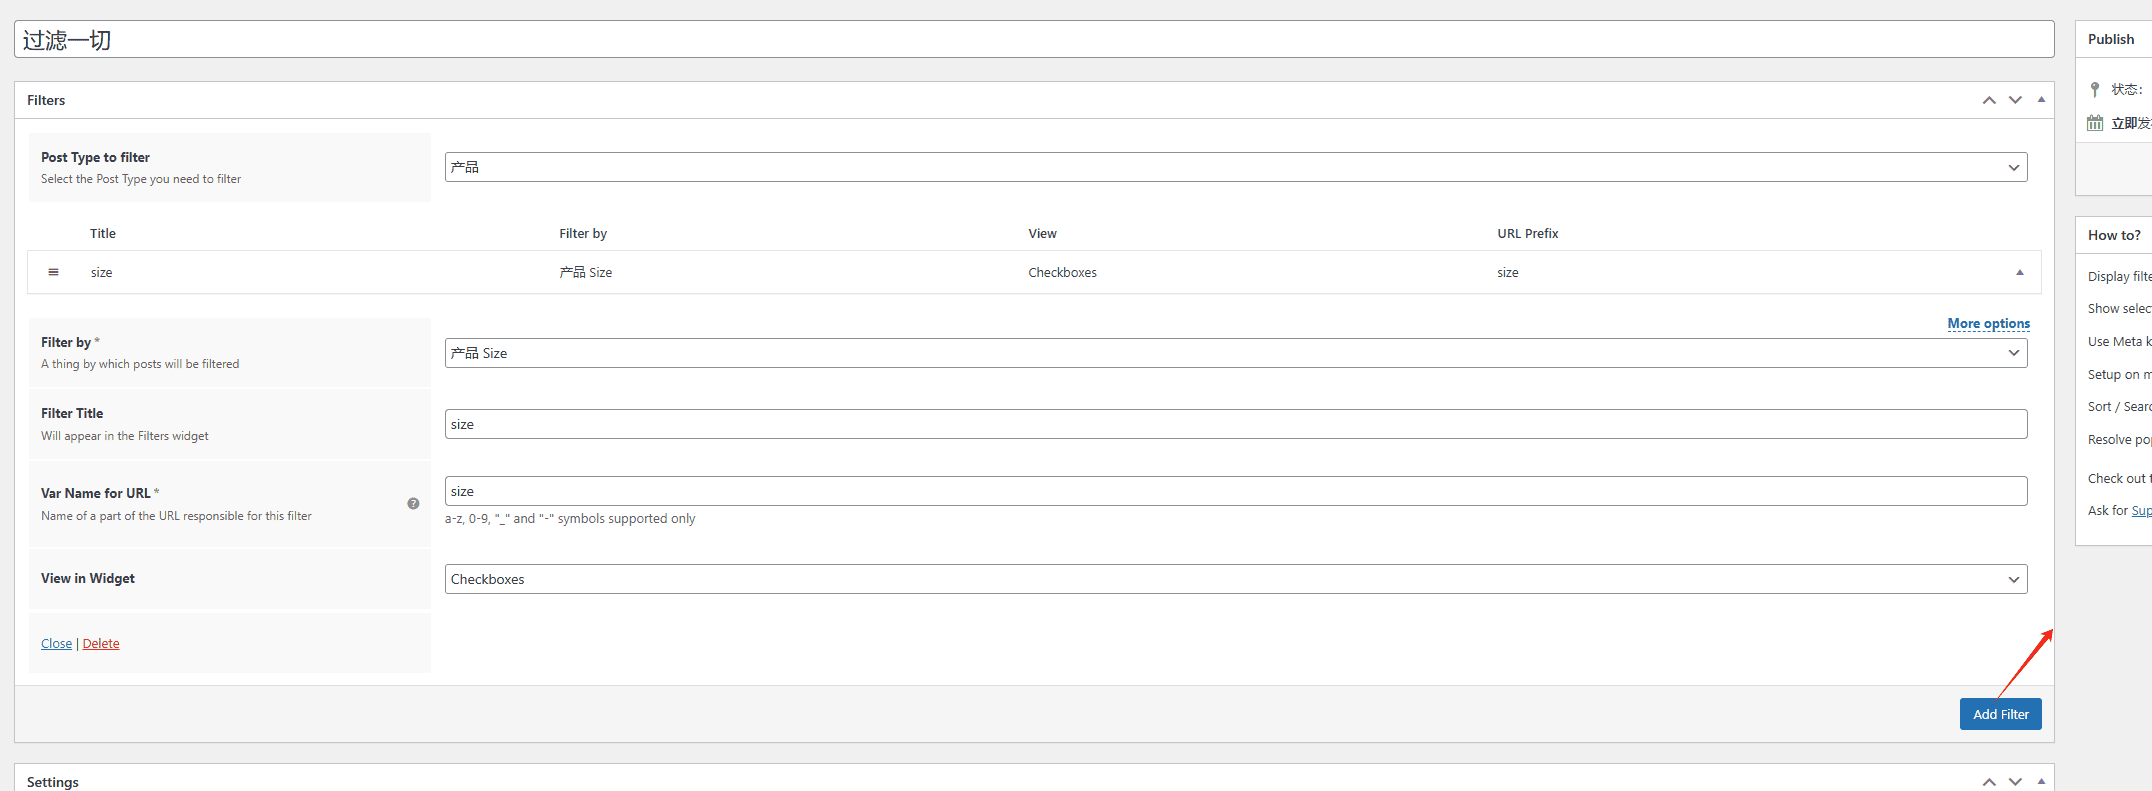
Task: Click the How to? panel heading
Action: 2114,235
